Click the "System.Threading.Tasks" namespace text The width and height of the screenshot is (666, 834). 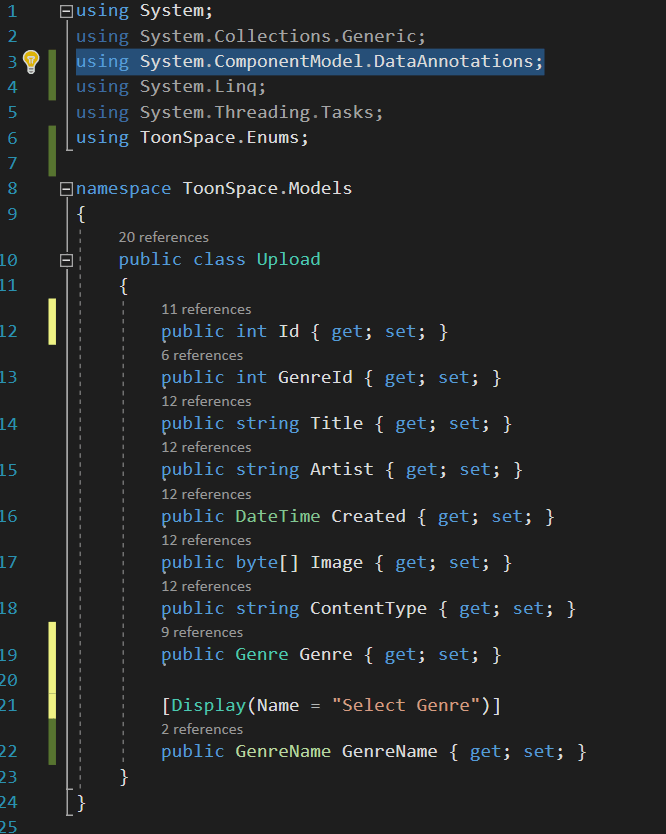pos(256,112)
